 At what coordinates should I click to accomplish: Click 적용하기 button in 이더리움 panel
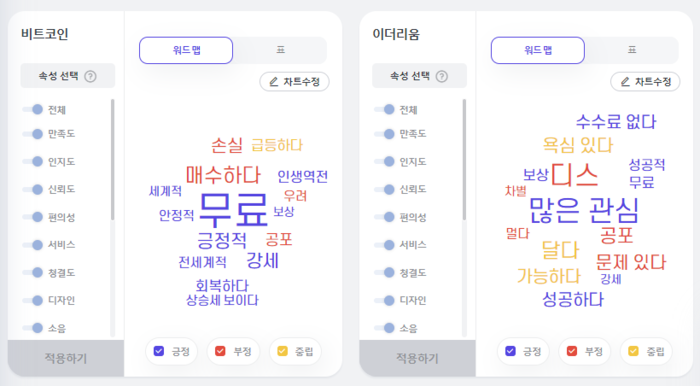417,358
